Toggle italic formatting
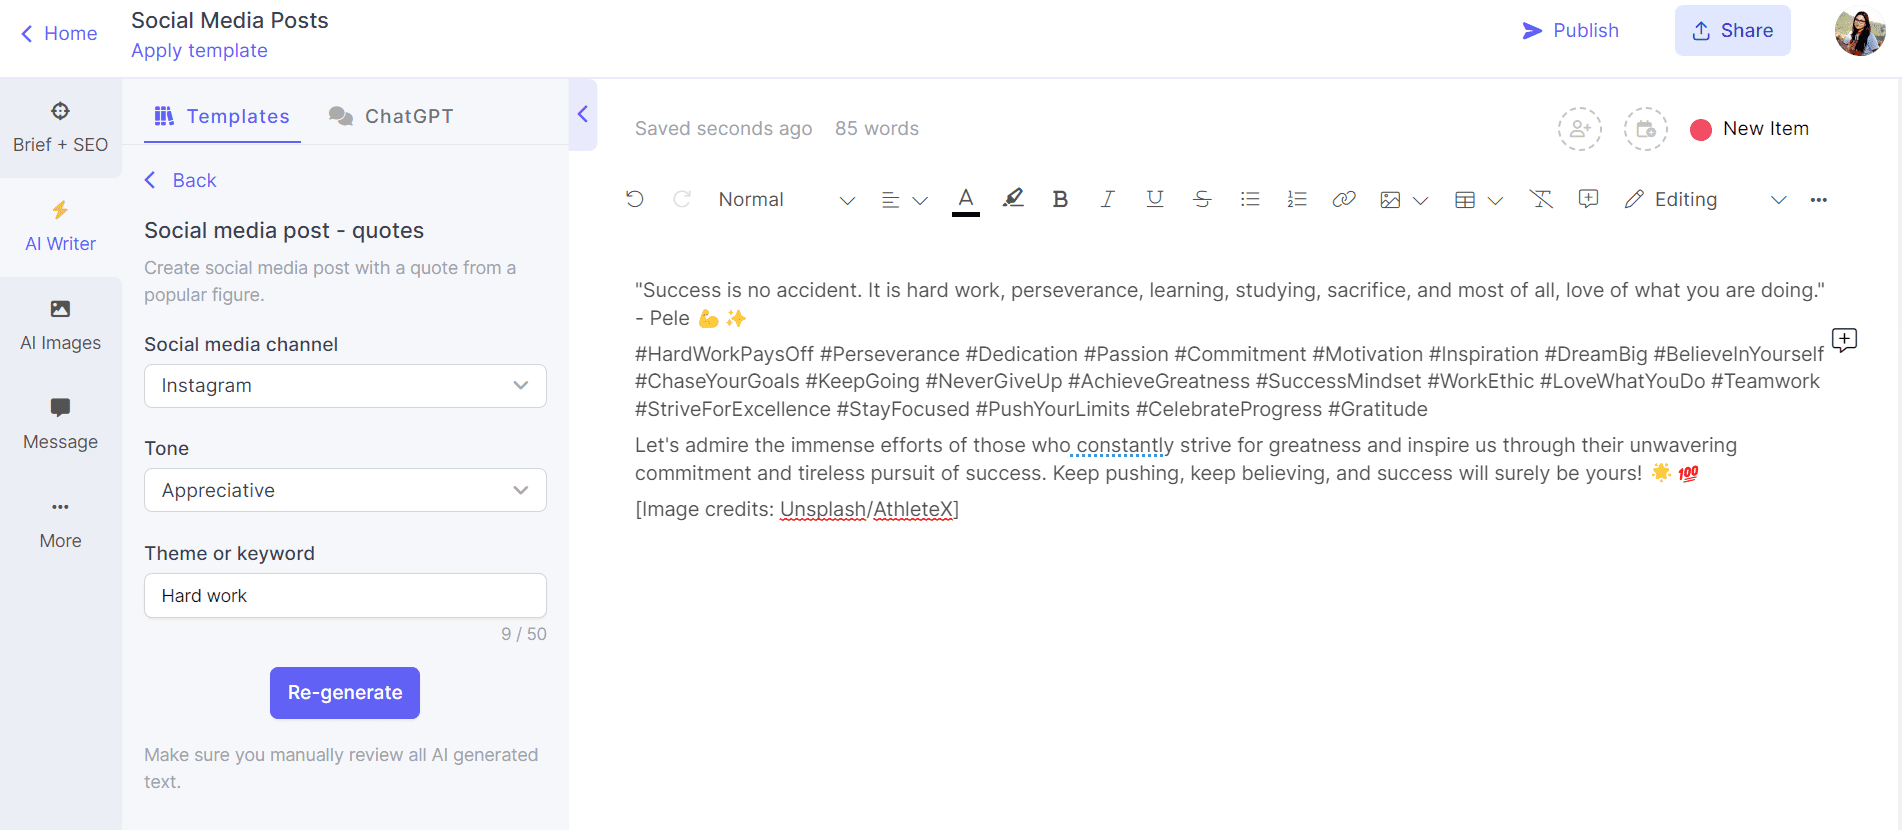Screen dimensions: 1902x830 1107,199
